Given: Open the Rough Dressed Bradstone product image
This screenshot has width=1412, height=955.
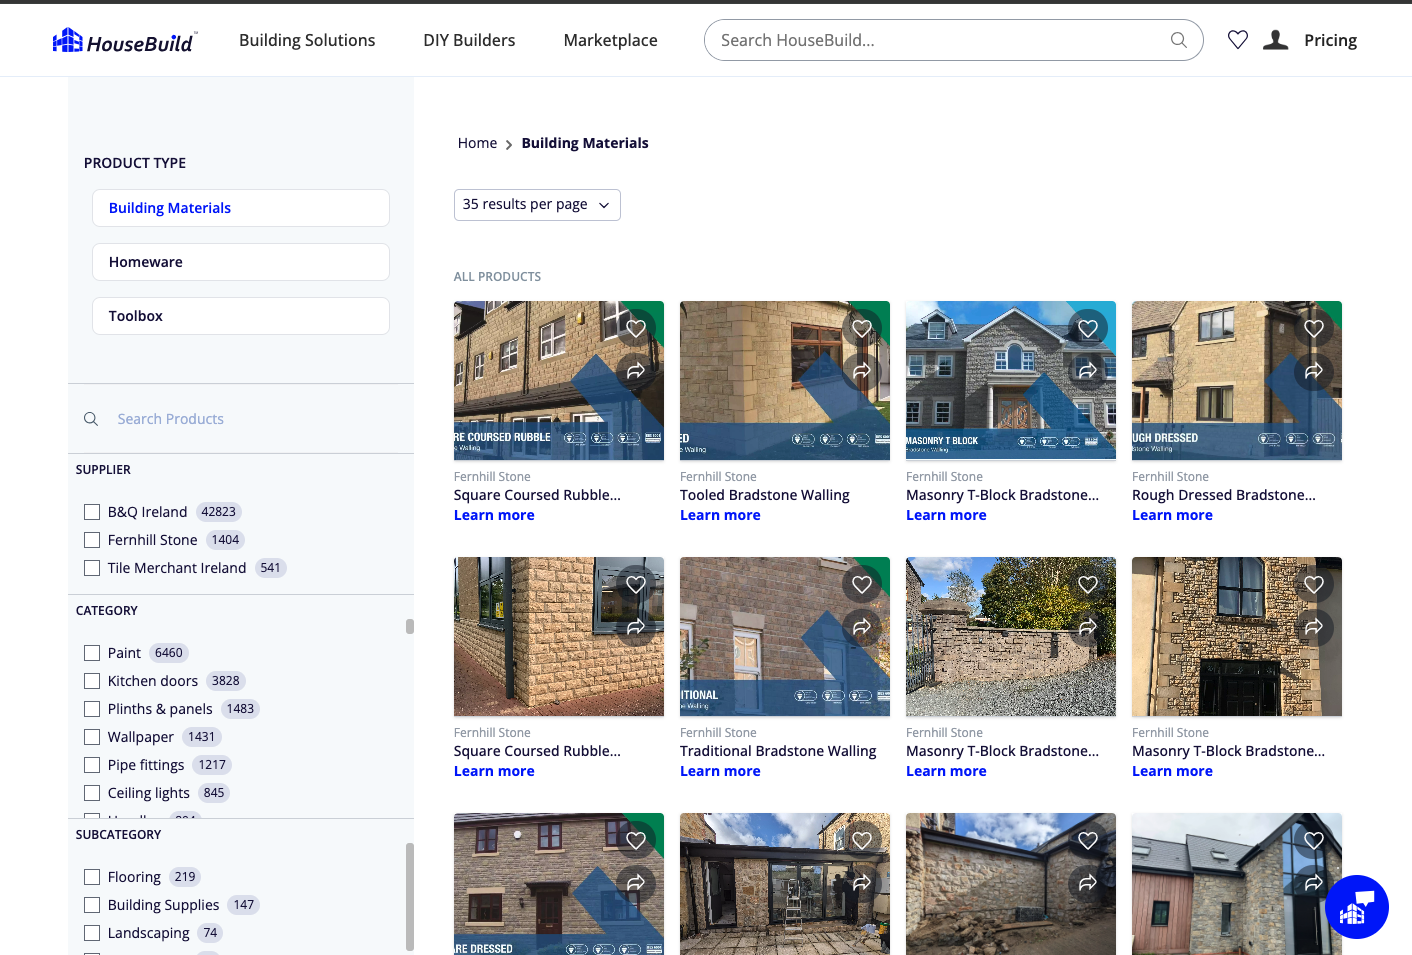Looking at the screenshot, I should [1237, 381].
